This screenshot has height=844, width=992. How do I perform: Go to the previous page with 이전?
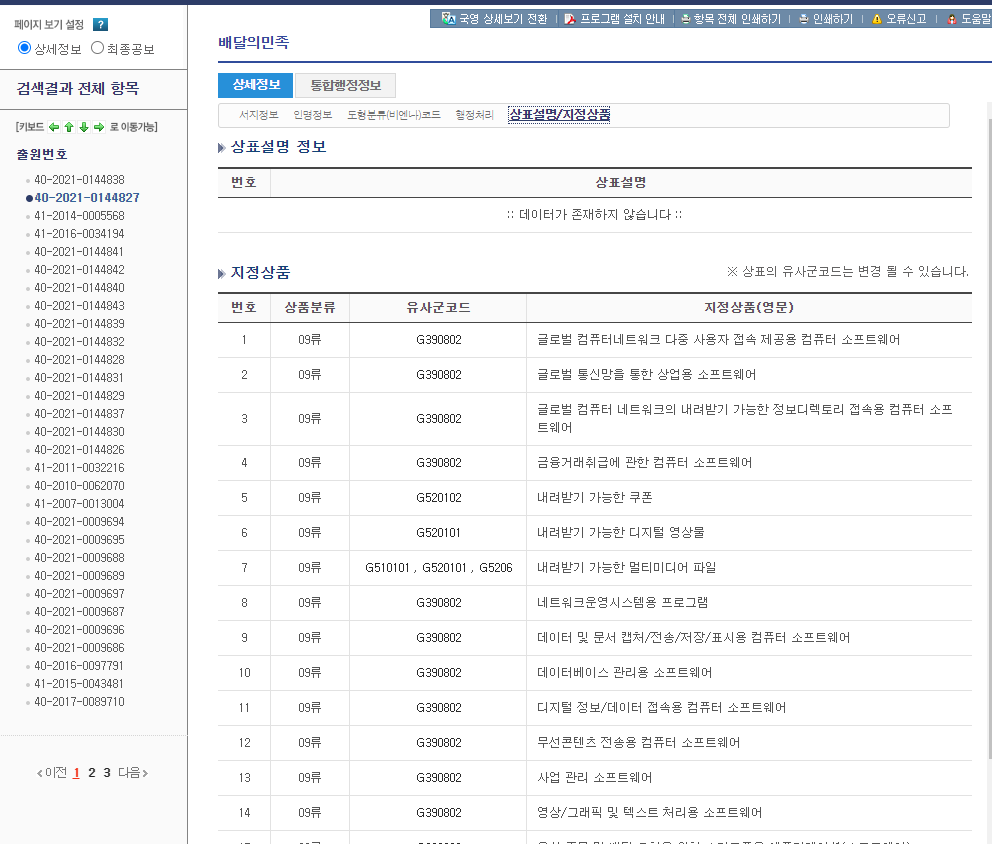coord(52,773)
